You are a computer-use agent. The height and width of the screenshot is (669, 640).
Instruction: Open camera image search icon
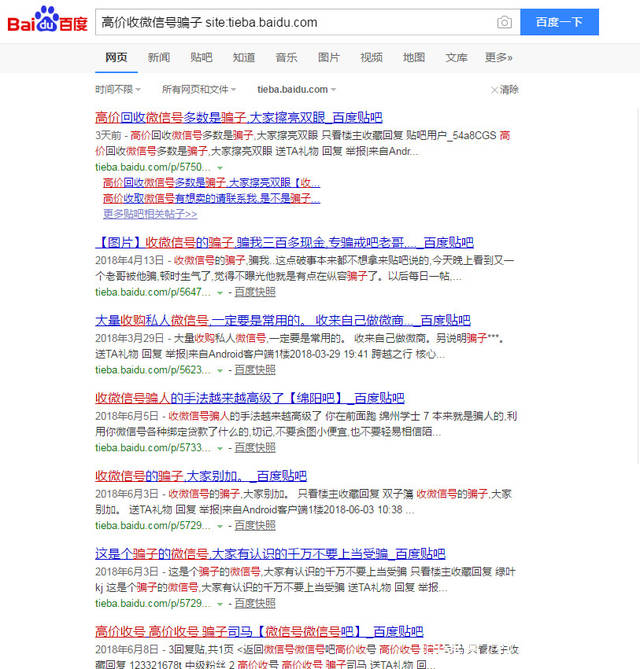tap(504, 22)
